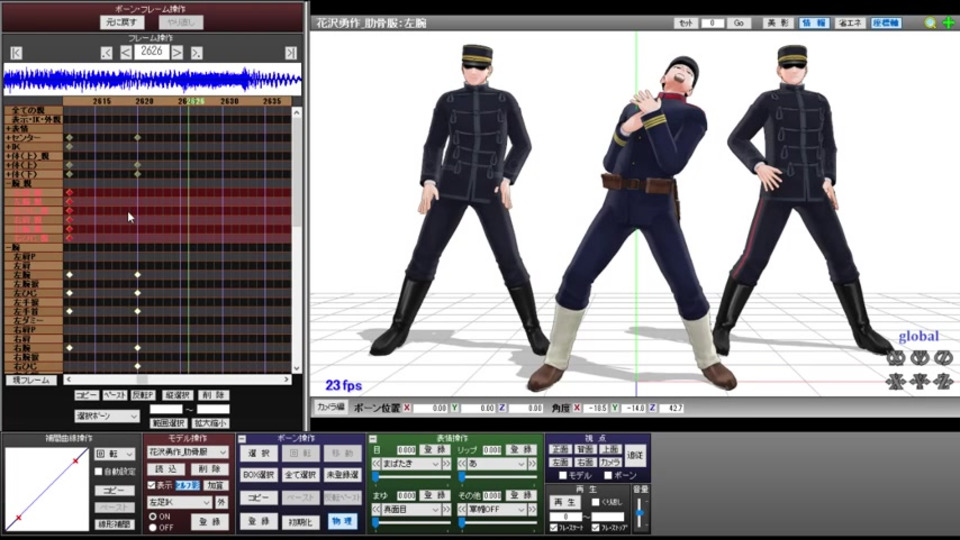The width and height of the screenshot is (960, 540).
Task: Click the frame number field showing 2626
Action: point(151,52)
